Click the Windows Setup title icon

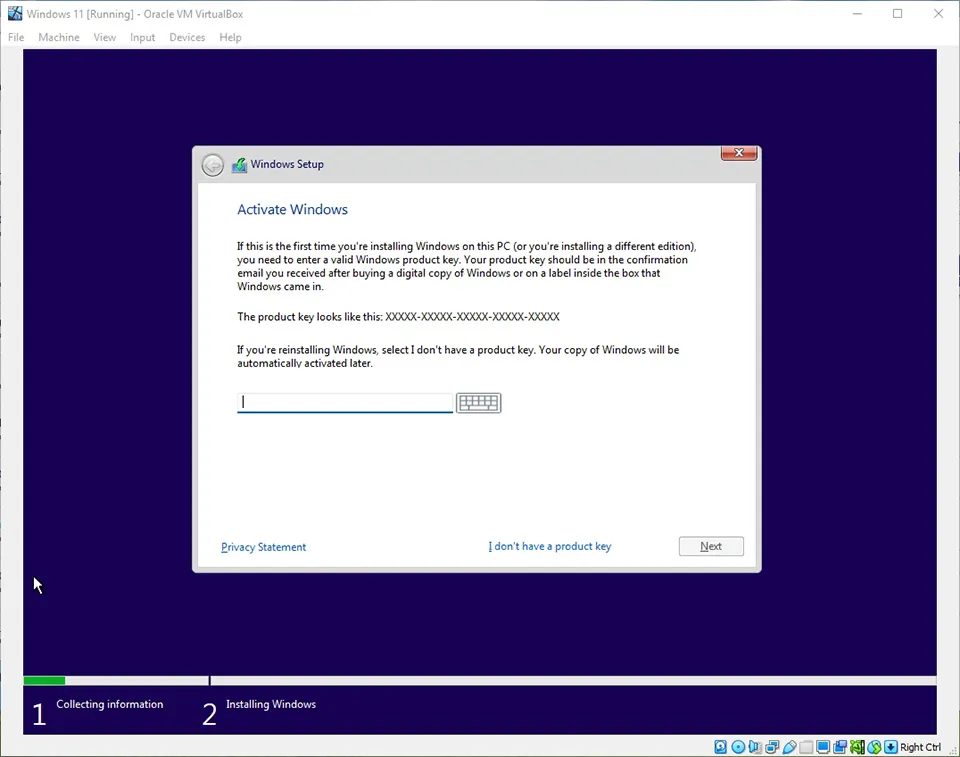(239, 165)
